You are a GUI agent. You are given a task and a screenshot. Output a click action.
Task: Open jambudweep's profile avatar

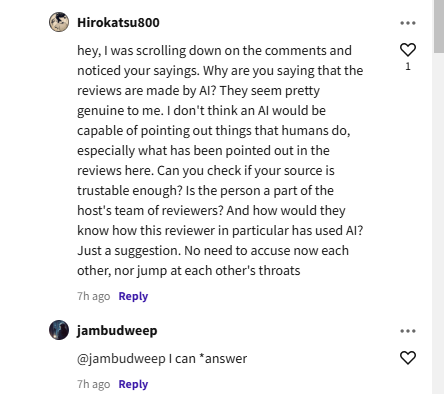click(x=59, y=330)
